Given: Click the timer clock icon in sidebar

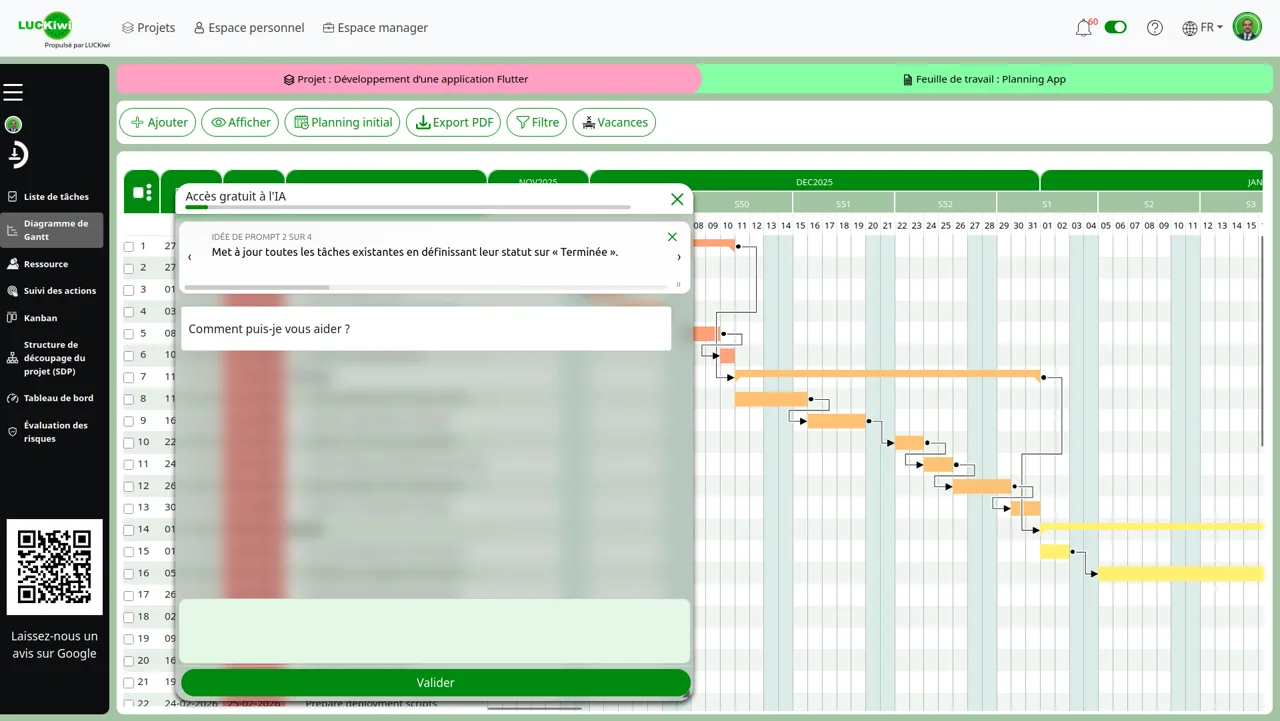Looking at the screenshot, I should click(17, 155).
